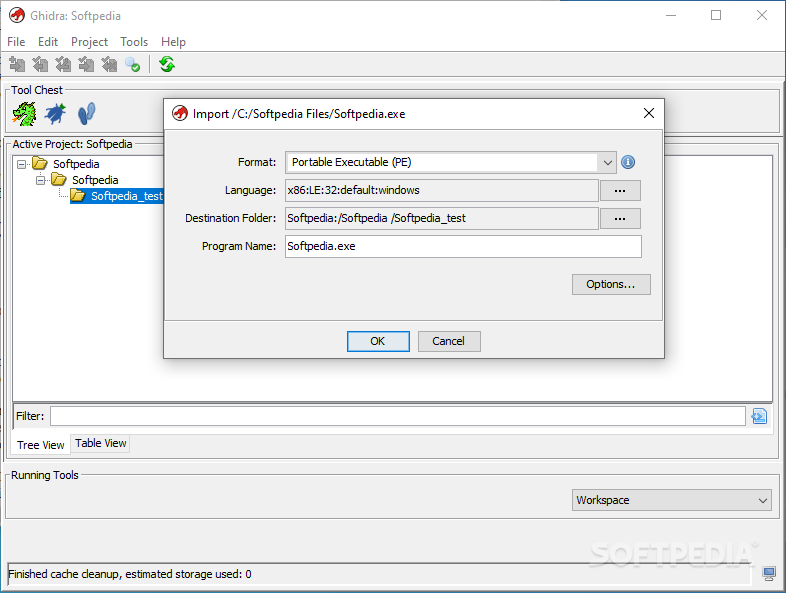Image resolution: width=786 pixels, height=593 pixels.
Task: Open the Edit menu
Action: pyautogui.click(x=48, y=42)
